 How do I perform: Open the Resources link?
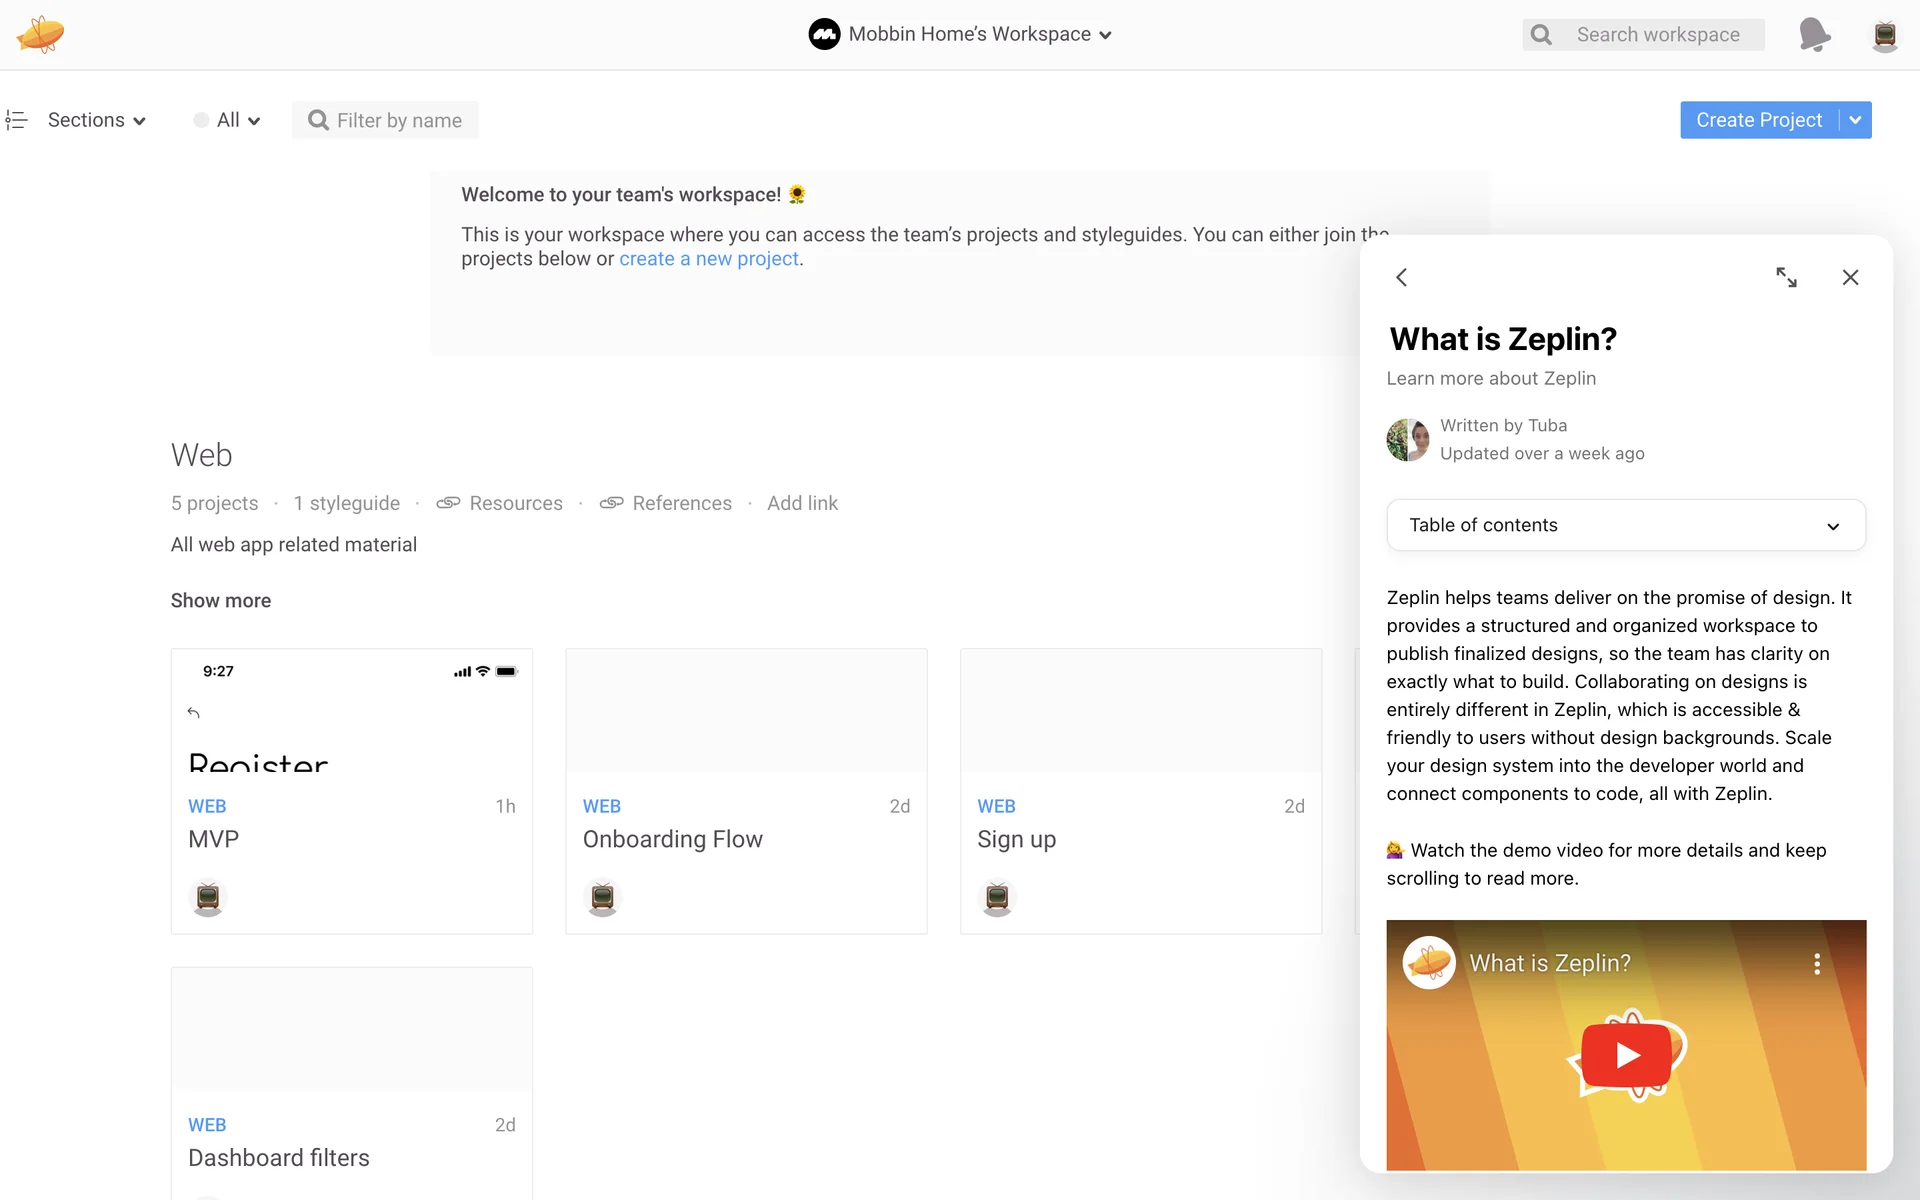coord(515,503)
